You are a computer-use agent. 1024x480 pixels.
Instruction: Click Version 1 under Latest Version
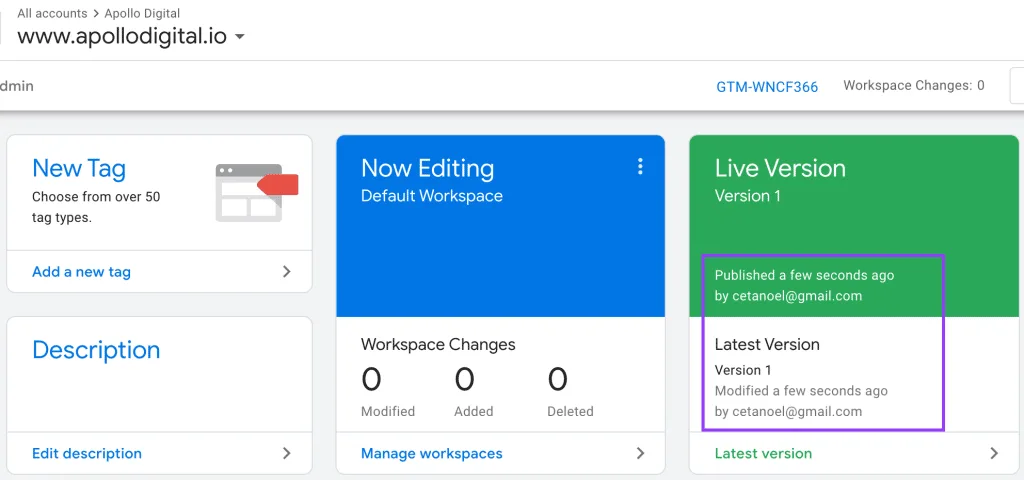(743, 370)
